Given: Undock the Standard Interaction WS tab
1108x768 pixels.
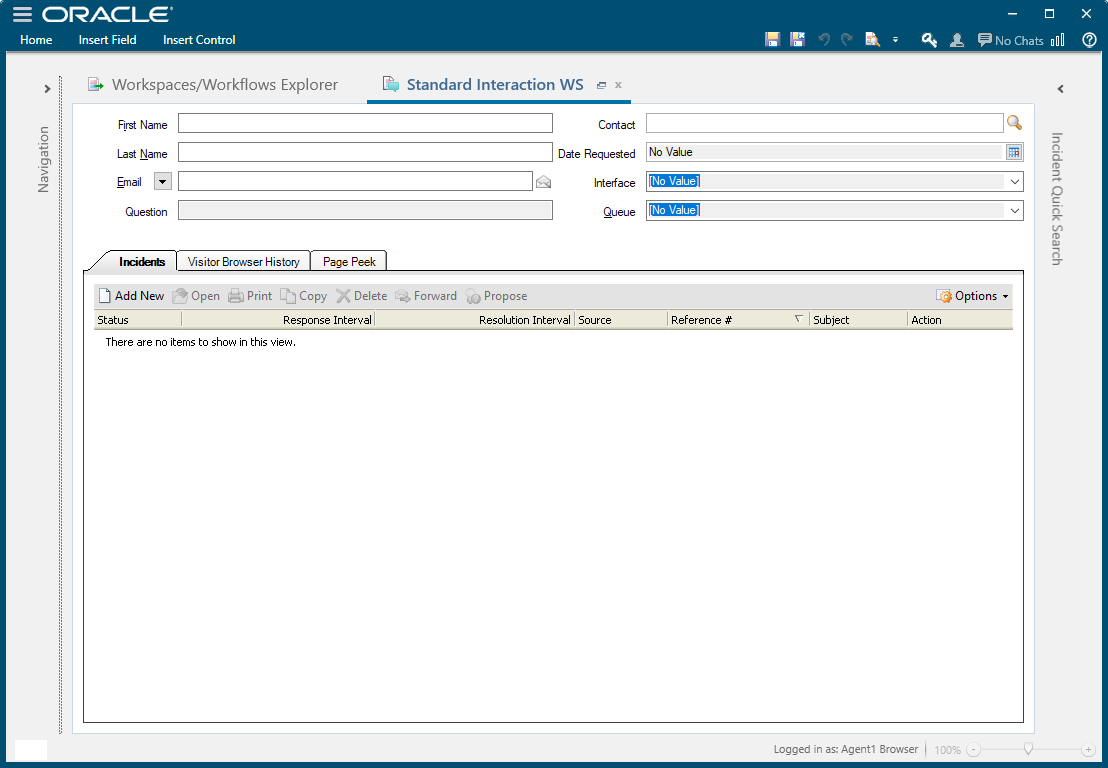Looking at the screenshot, I should pos(601,85).
